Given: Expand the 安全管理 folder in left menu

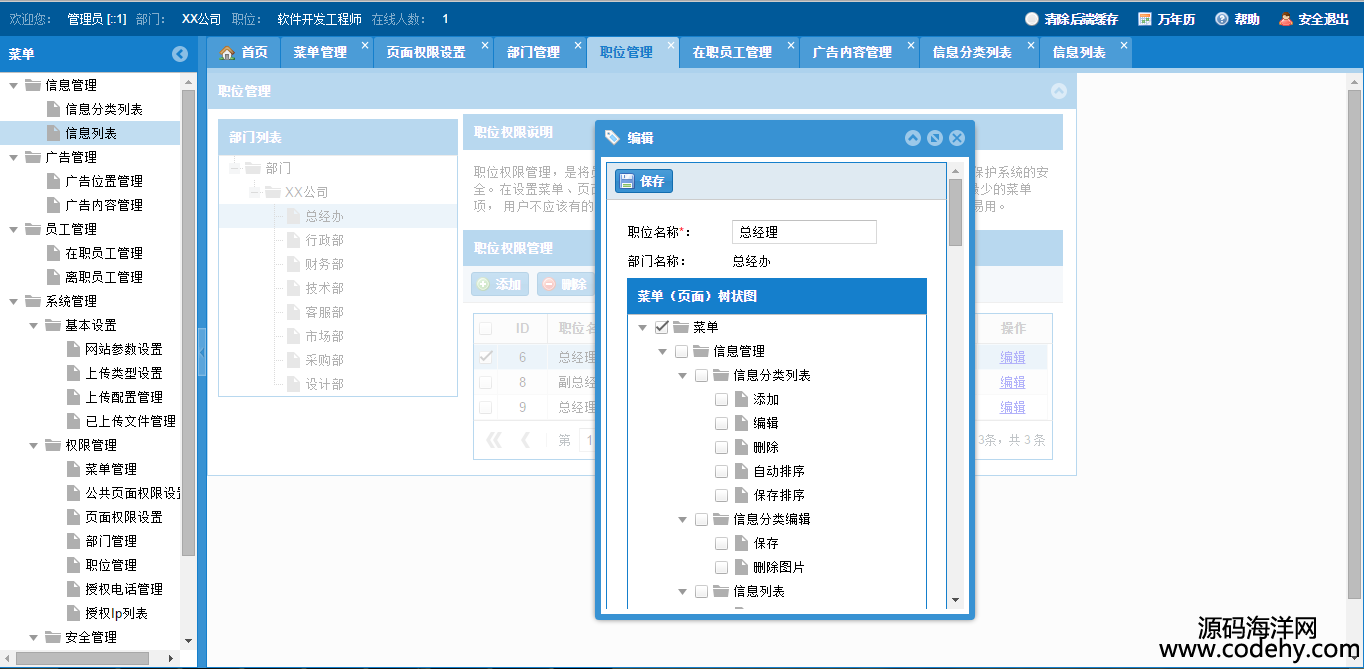Looking at the screenshot, I should click(x=34, y=637).
